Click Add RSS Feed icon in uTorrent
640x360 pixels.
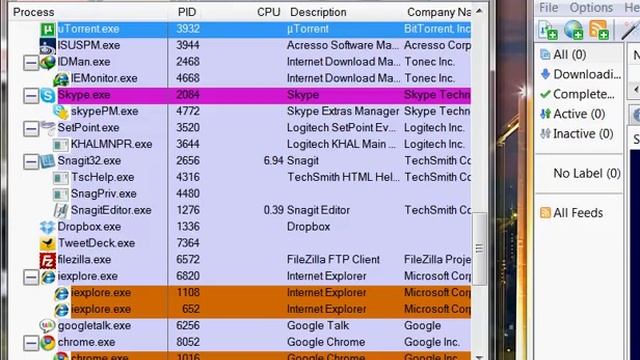pos(599,30)
